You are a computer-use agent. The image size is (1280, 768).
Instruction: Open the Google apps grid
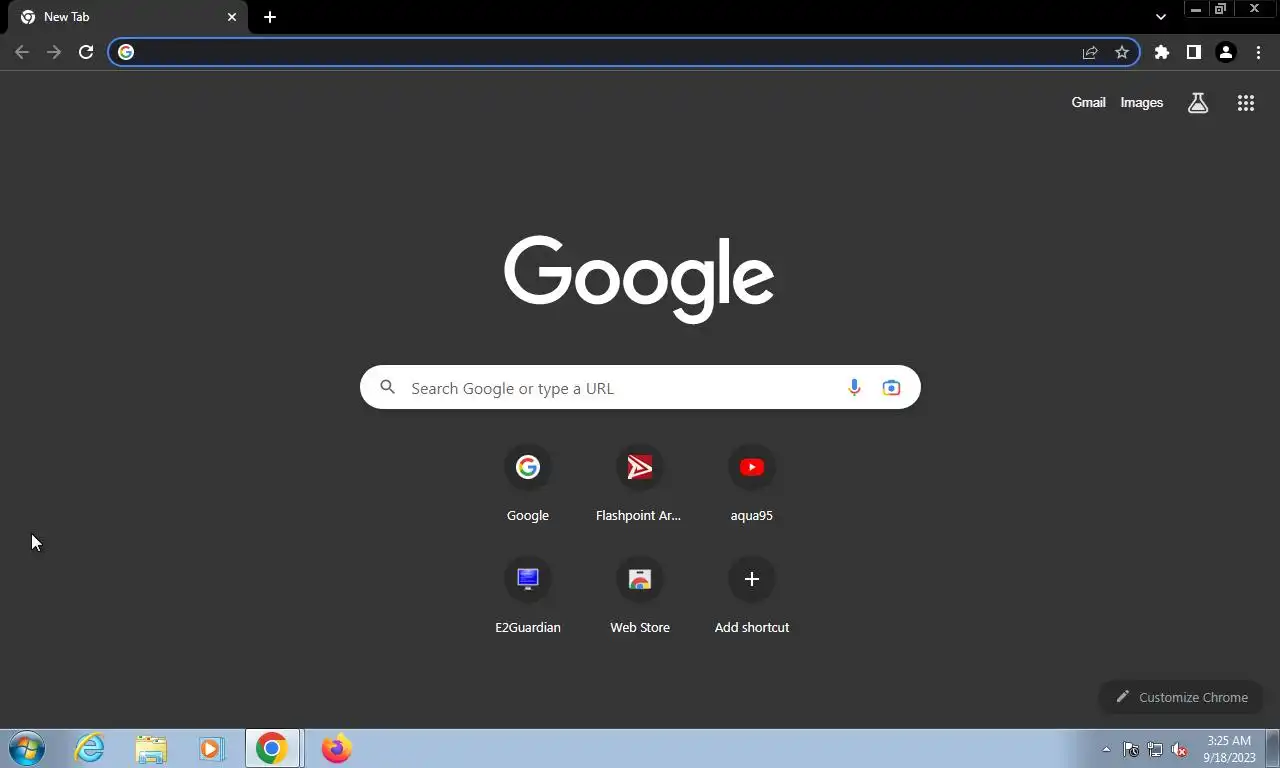click(1246, 102)
